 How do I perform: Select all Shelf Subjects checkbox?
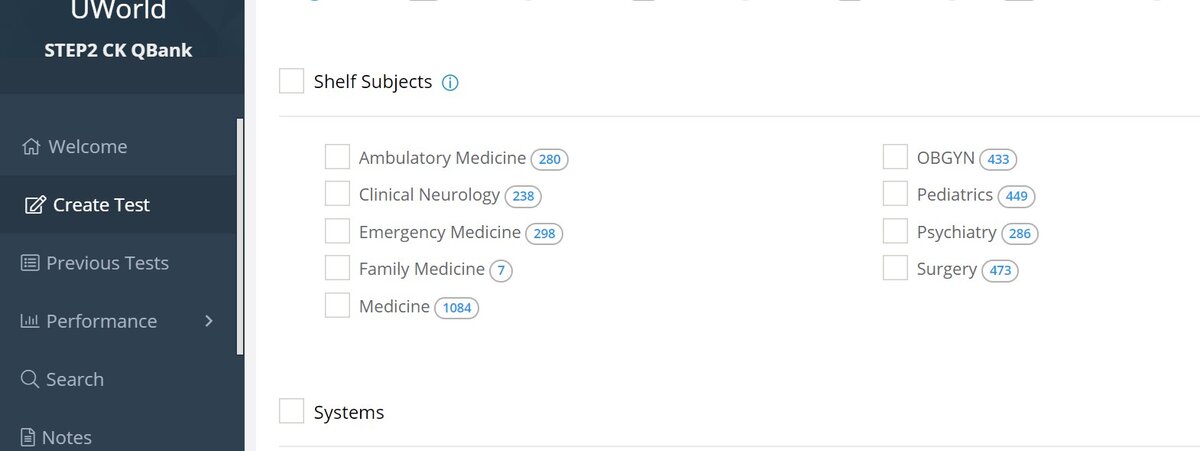pos(291,81)
